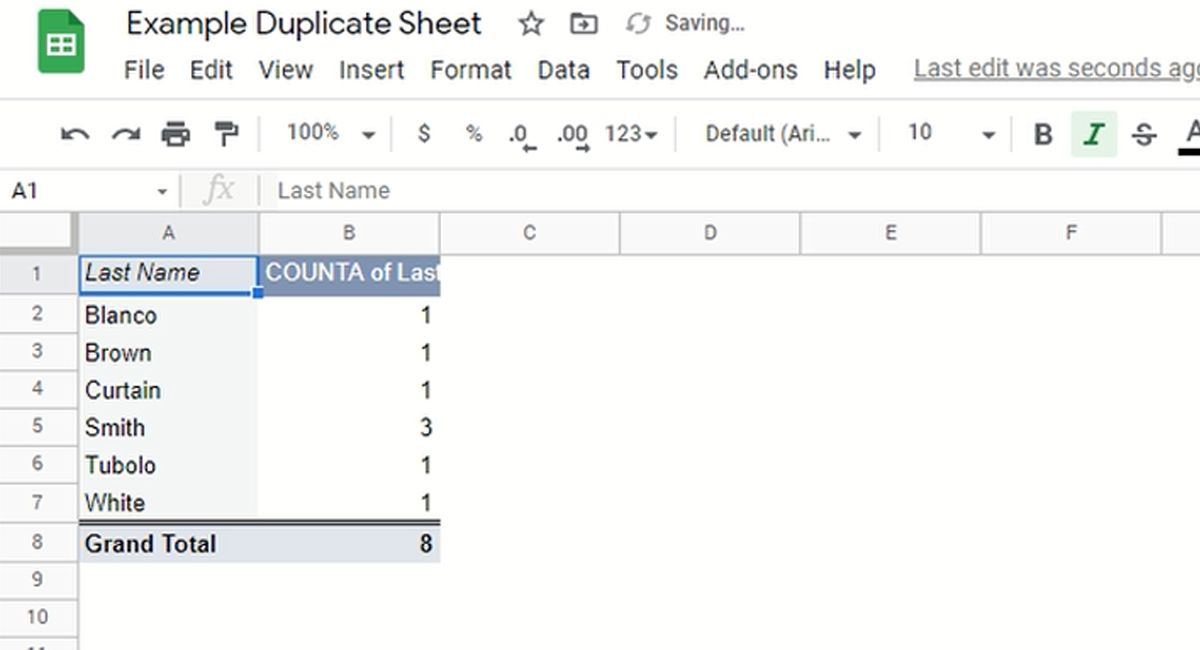Viewport: 1200px width, 650px height.
Task: Star the Example Duplicate Sheet
Action: click(x=530, y=23)
